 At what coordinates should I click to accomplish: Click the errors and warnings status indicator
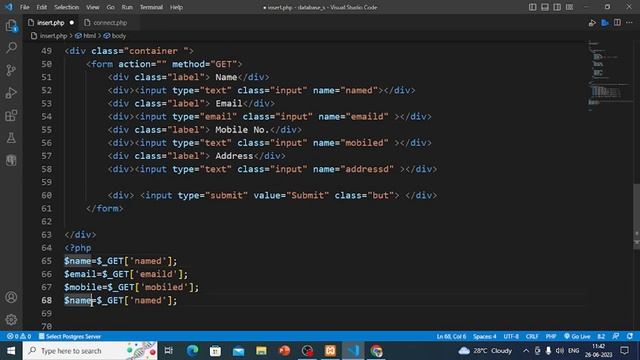(19, 336)
